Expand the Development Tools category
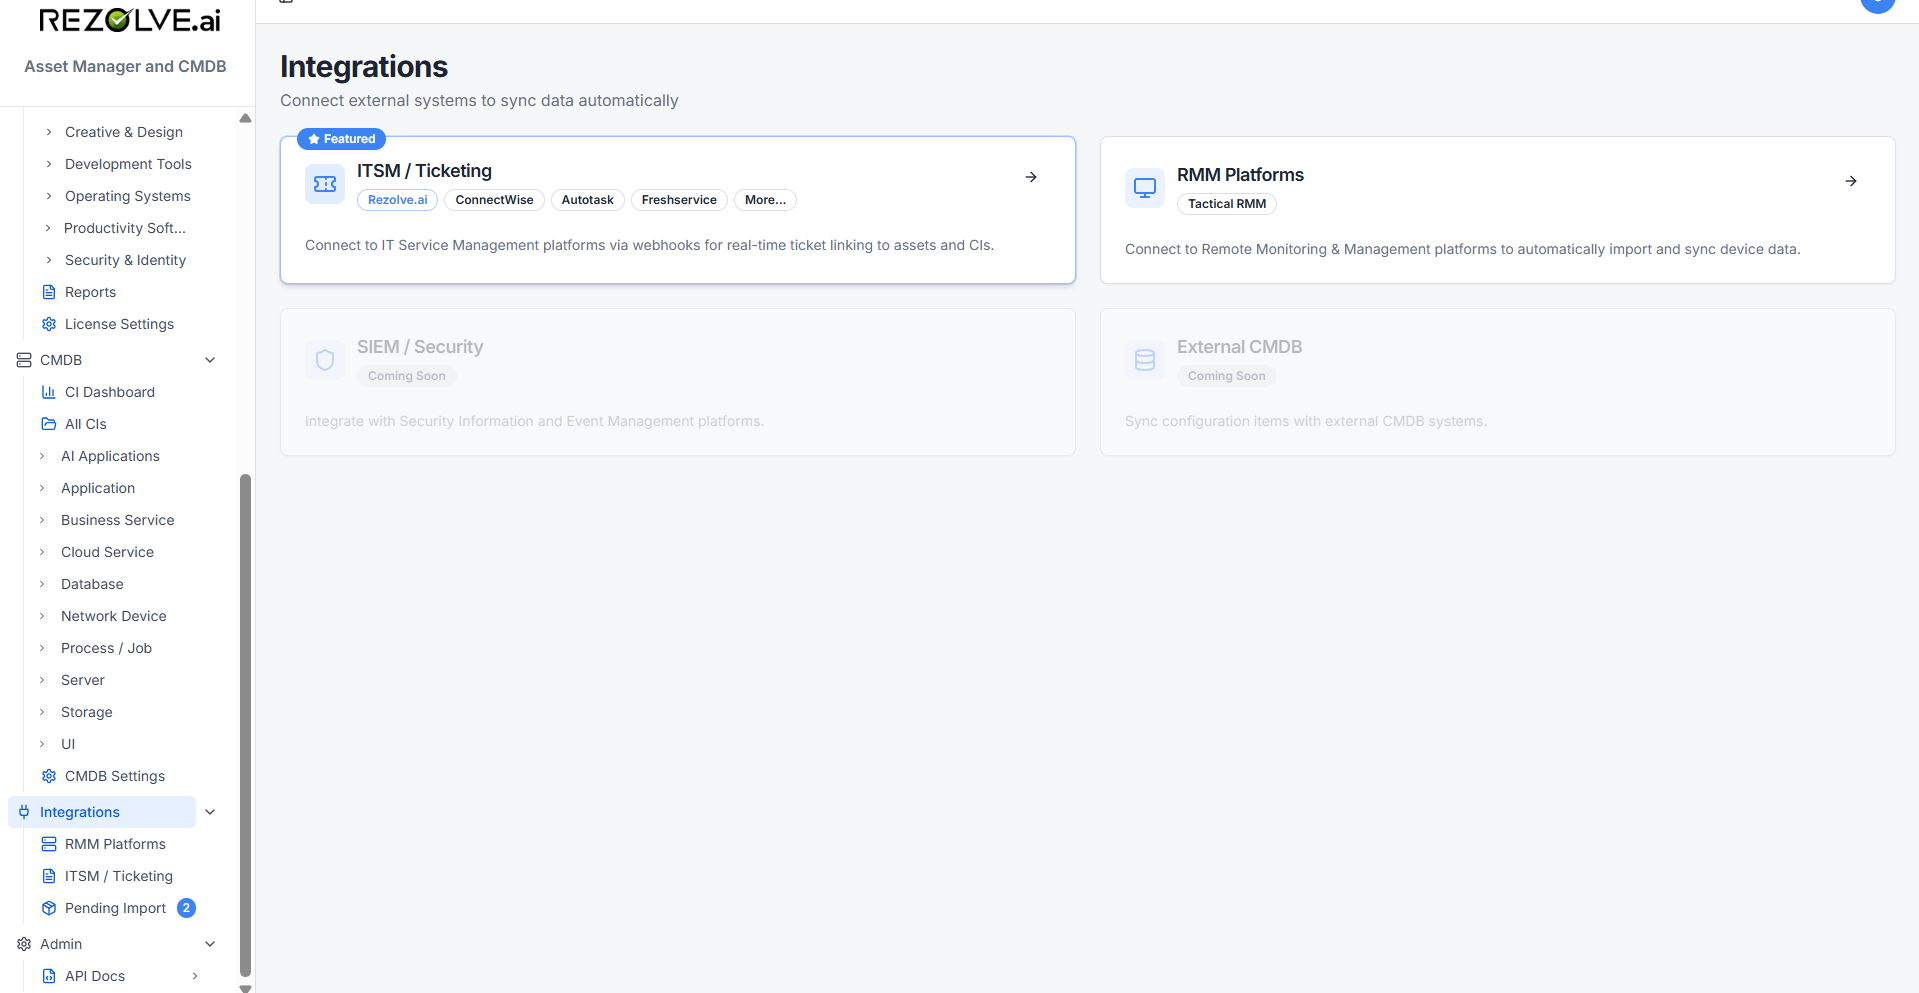This screenshot has width=1919, height=993. pyautogui.click(x=49, y=164)
